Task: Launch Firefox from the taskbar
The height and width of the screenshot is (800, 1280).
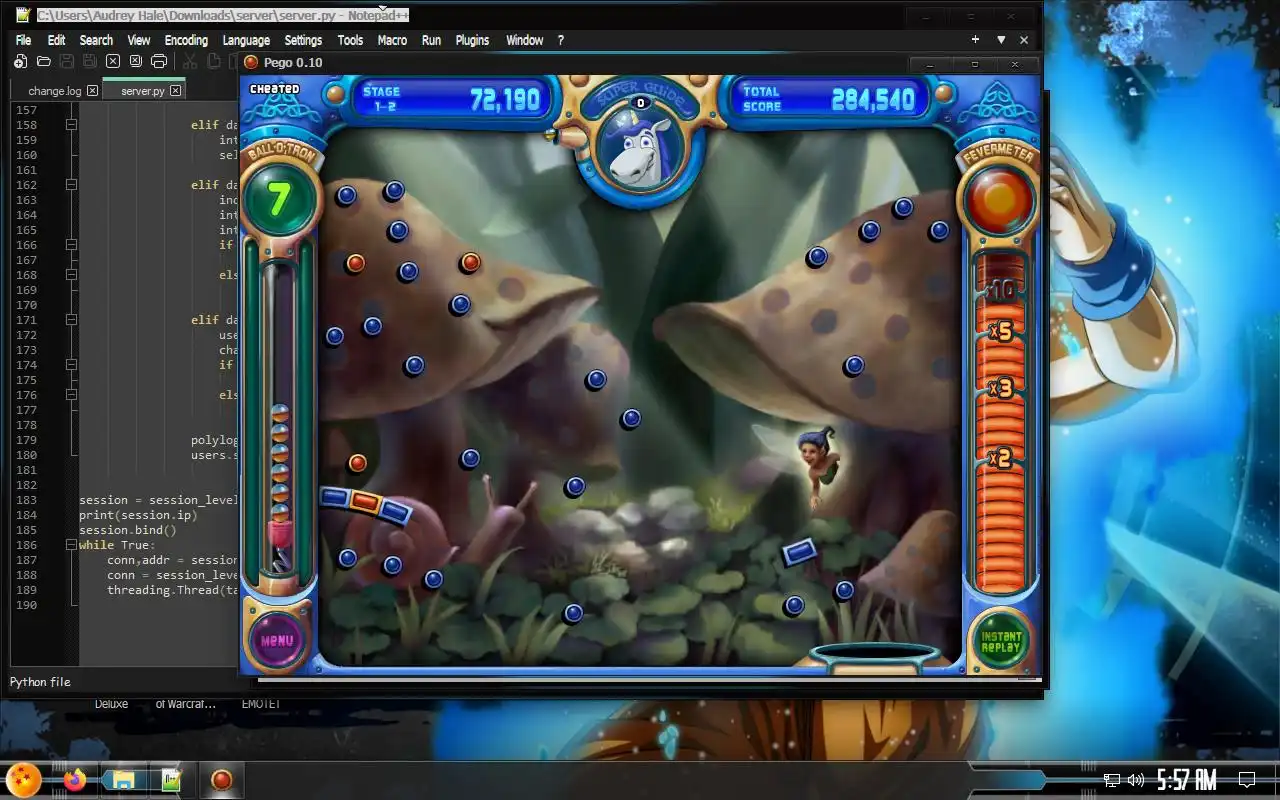Action: tap(75, 779)
